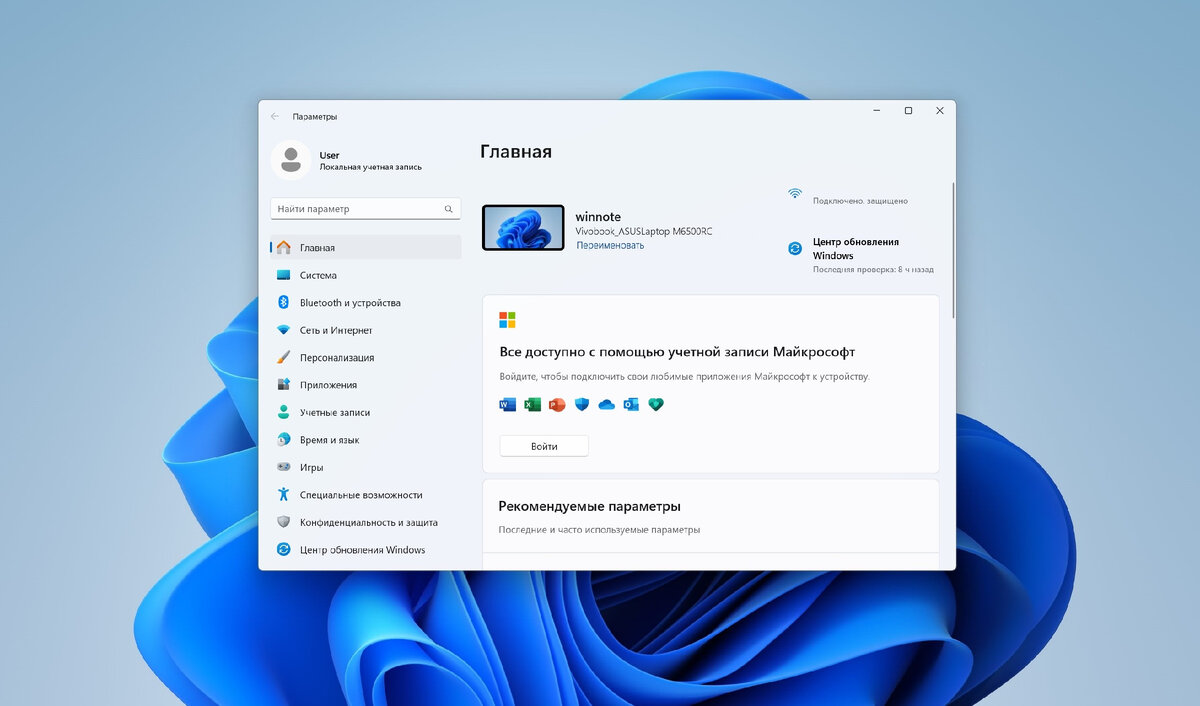The image size is (1200, 706).
Task: Click the heading Все доступно с помощью учетной записи Майкрософт
Action: [x=677, y=352]
